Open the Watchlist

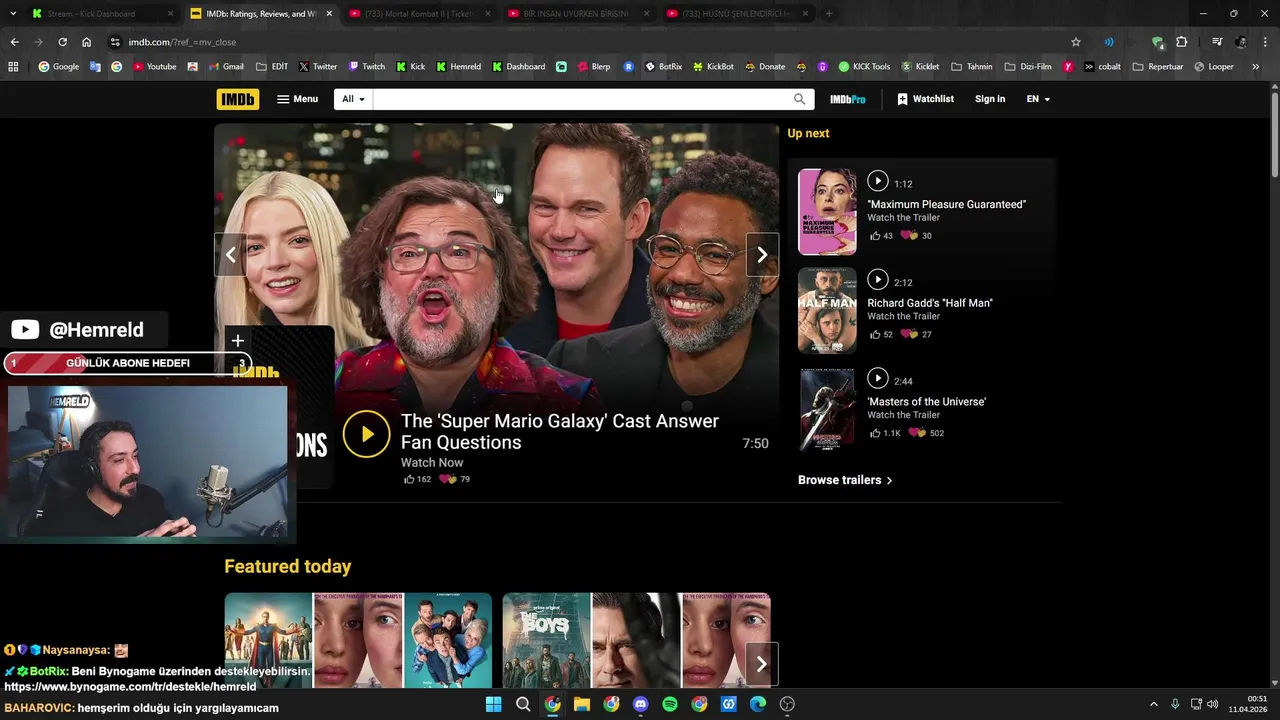click(x=925, y=99)
